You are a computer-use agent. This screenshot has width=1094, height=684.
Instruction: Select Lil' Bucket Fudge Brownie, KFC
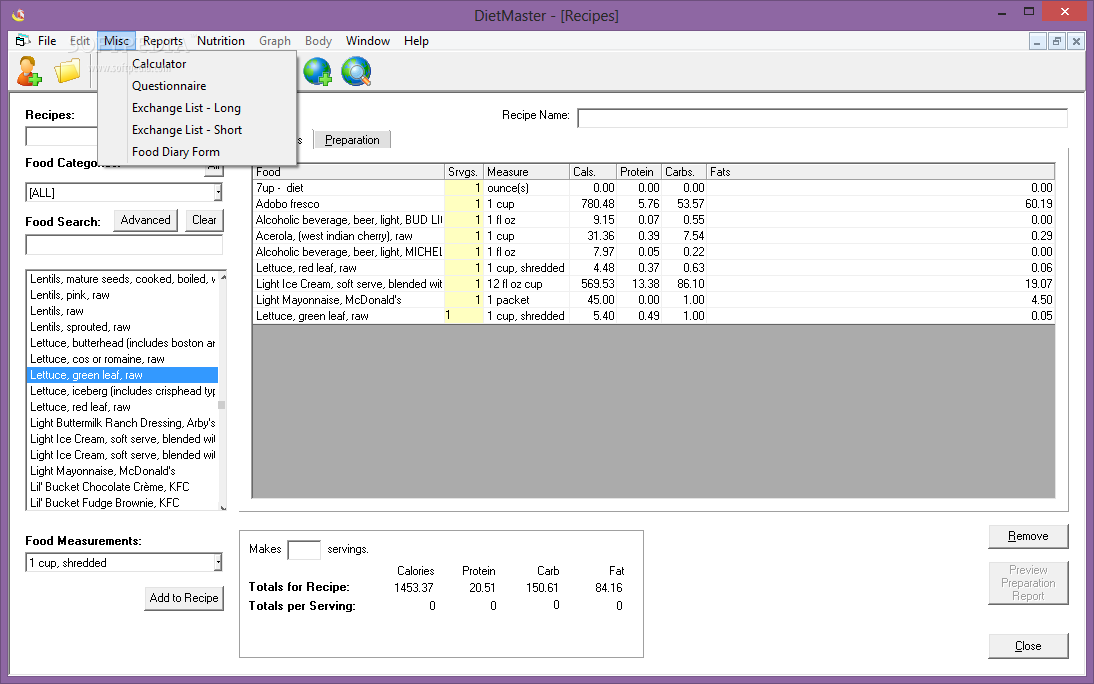click(x=122, y=504)
